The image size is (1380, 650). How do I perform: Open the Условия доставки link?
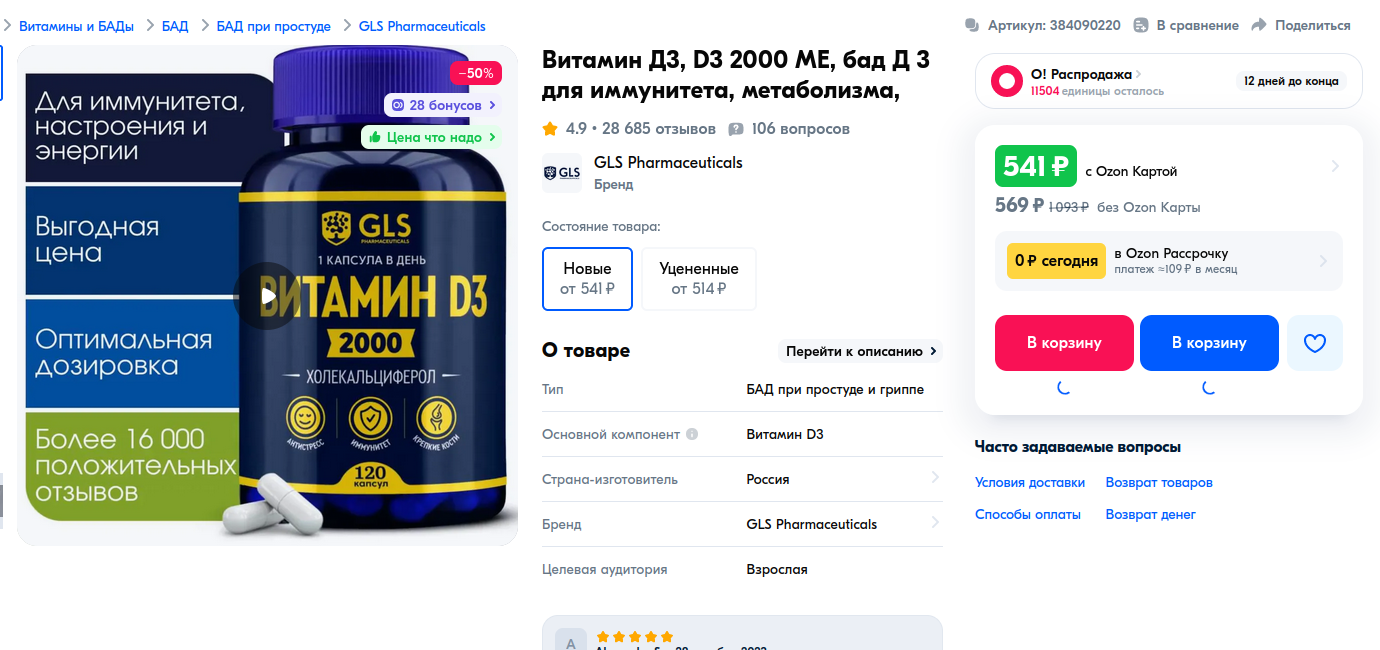point(1030,482)
